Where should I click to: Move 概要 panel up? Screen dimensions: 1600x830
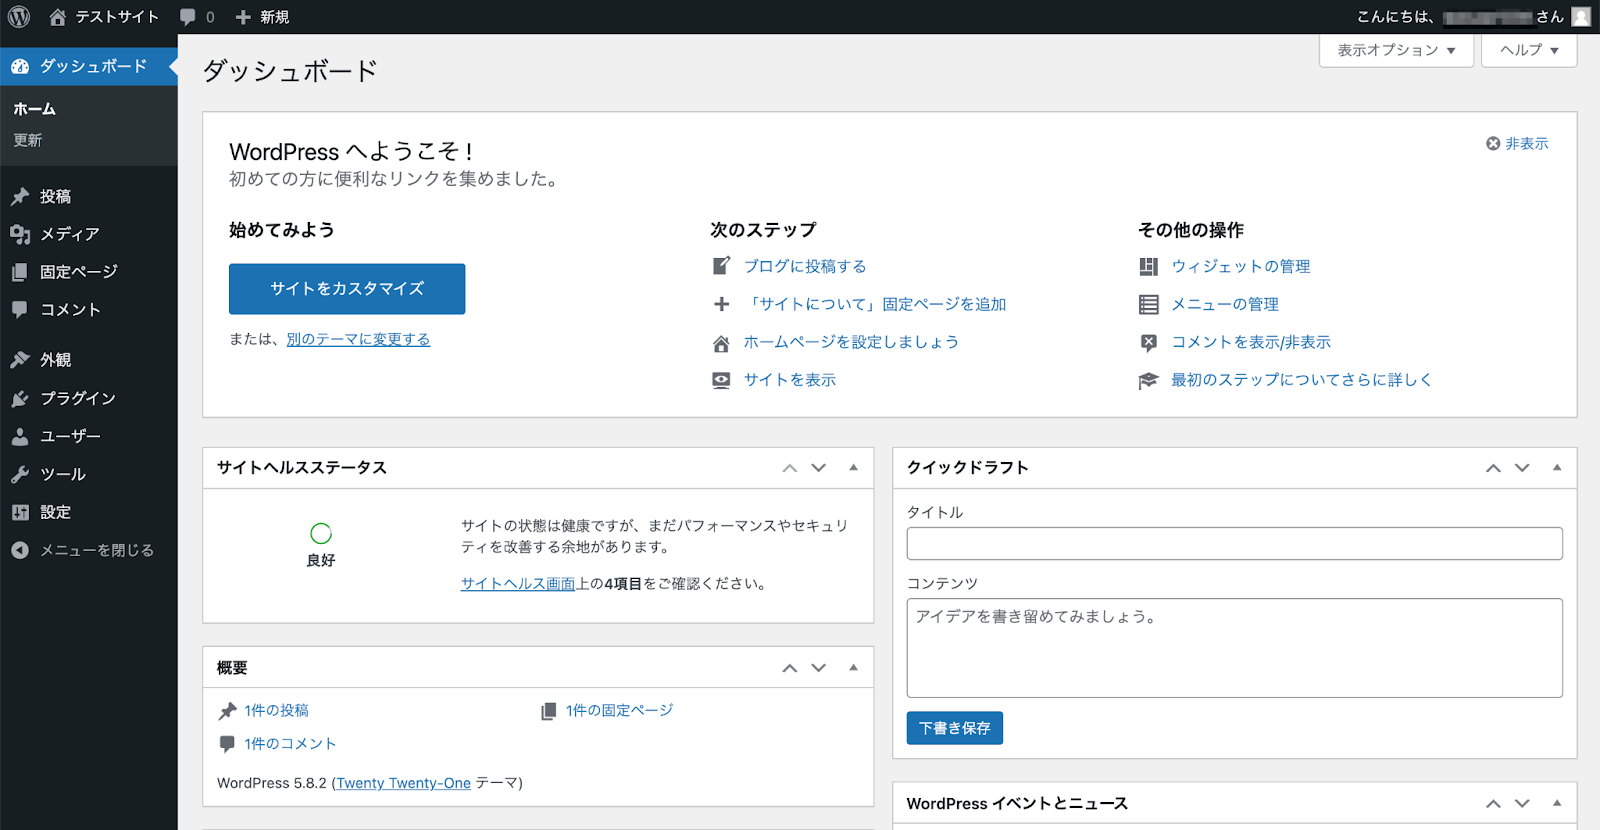(790, 668)
